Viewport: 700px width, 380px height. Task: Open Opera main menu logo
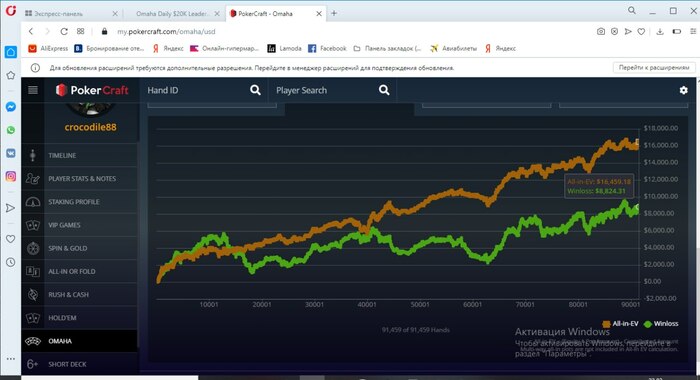click(x=11, y=11)
